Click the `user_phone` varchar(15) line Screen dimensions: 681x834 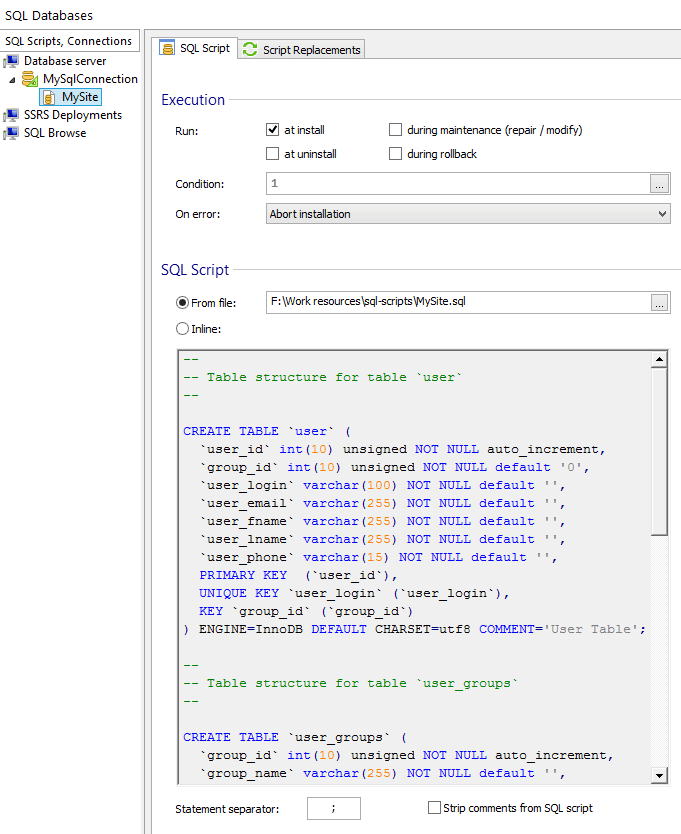pyautogui.click(x=378, y=557)
